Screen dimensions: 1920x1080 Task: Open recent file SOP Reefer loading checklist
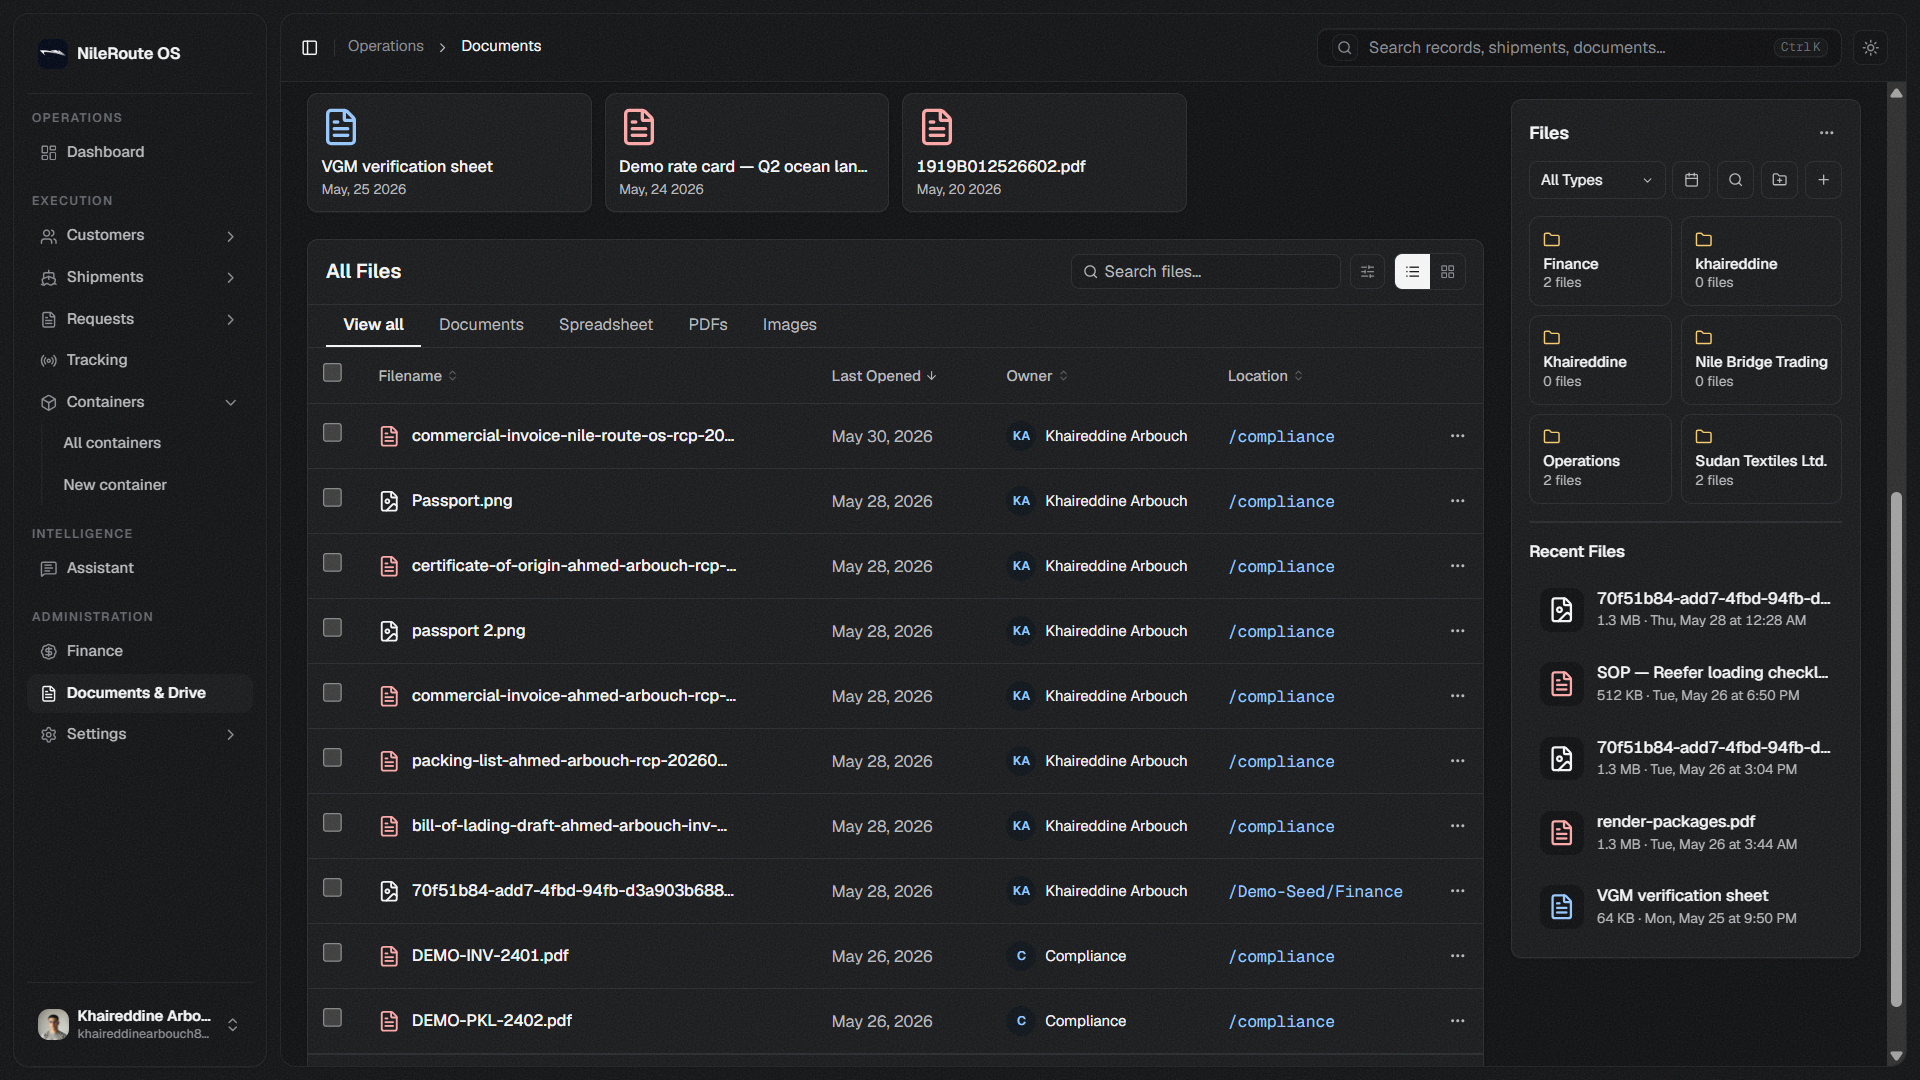click(1685, 684)
